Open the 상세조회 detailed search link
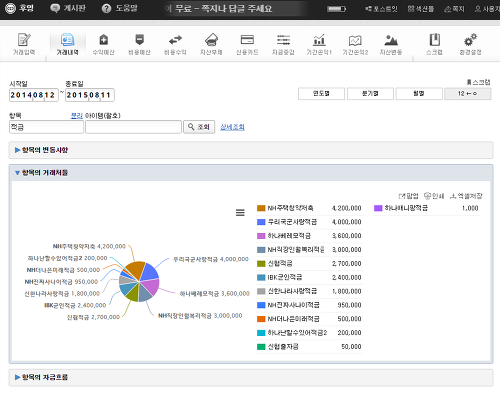Viewport: 500px width, 394px height. click(232, 127)
